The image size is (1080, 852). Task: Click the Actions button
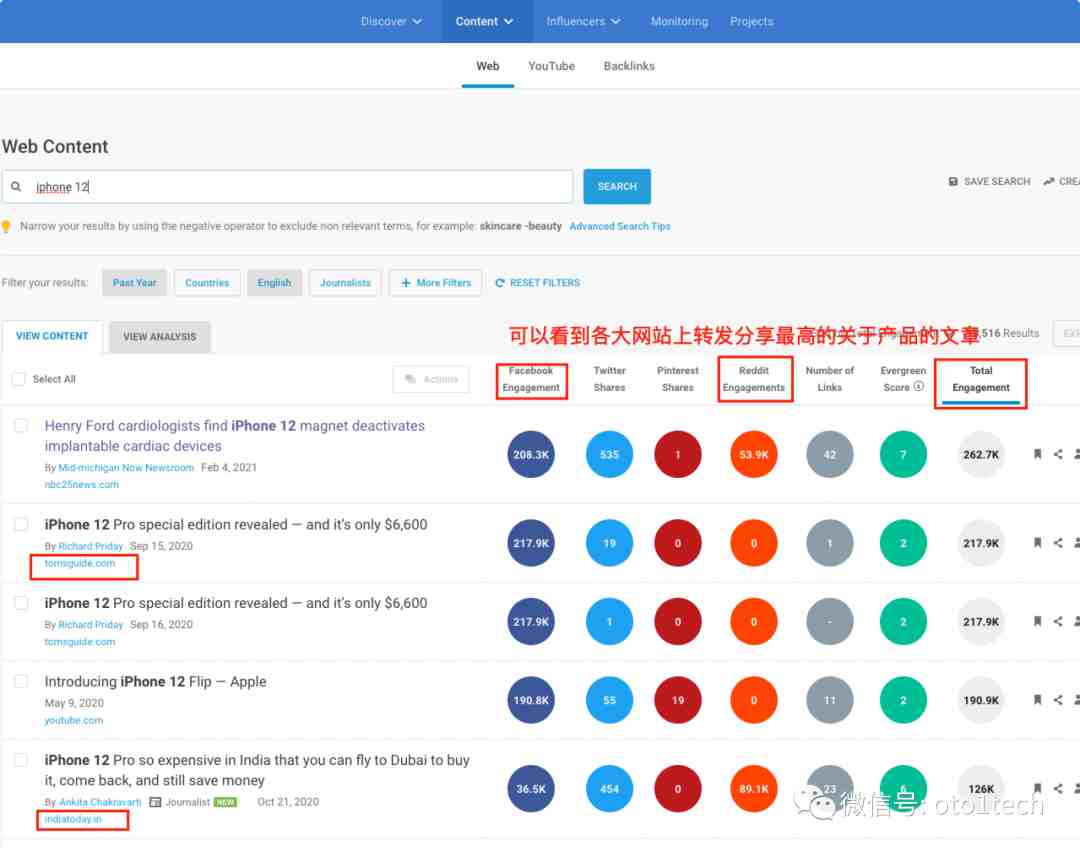(431, 379)
